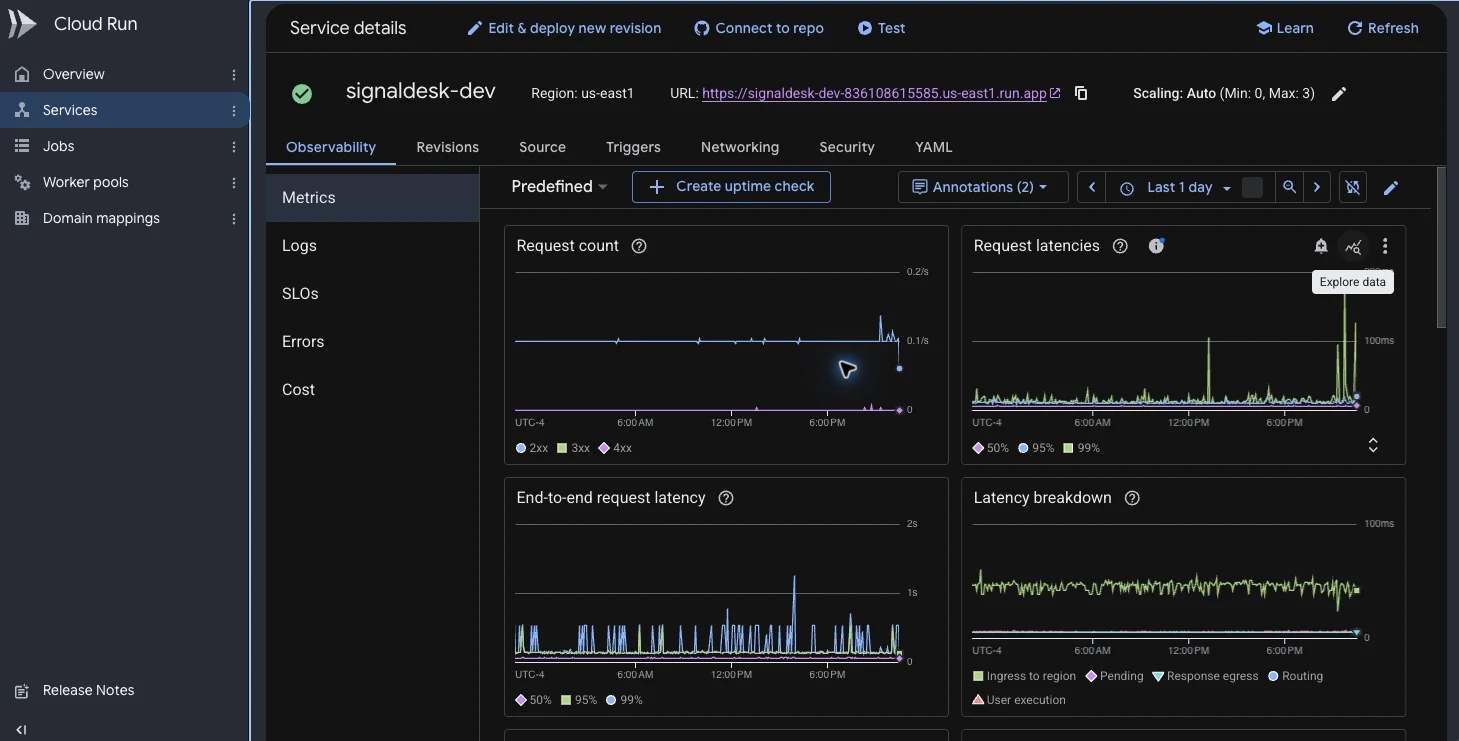
Task: Open the Annotations (2) dropdown
Action: 983,187
